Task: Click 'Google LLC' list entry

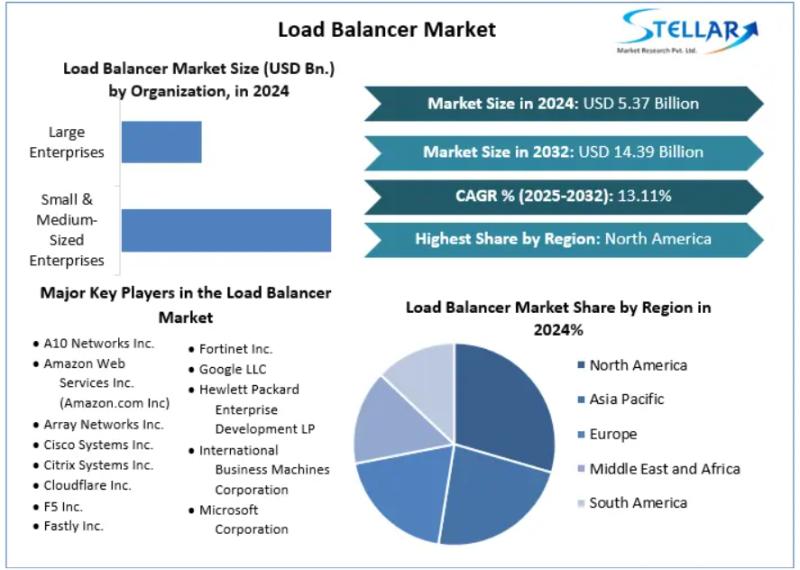Action: coord(233,369)
